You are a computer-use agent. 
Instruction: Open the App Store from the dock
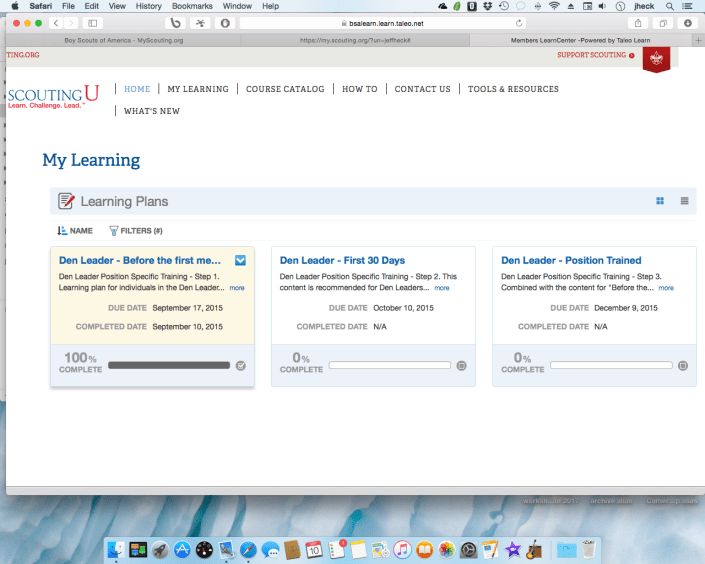[182, 549]
